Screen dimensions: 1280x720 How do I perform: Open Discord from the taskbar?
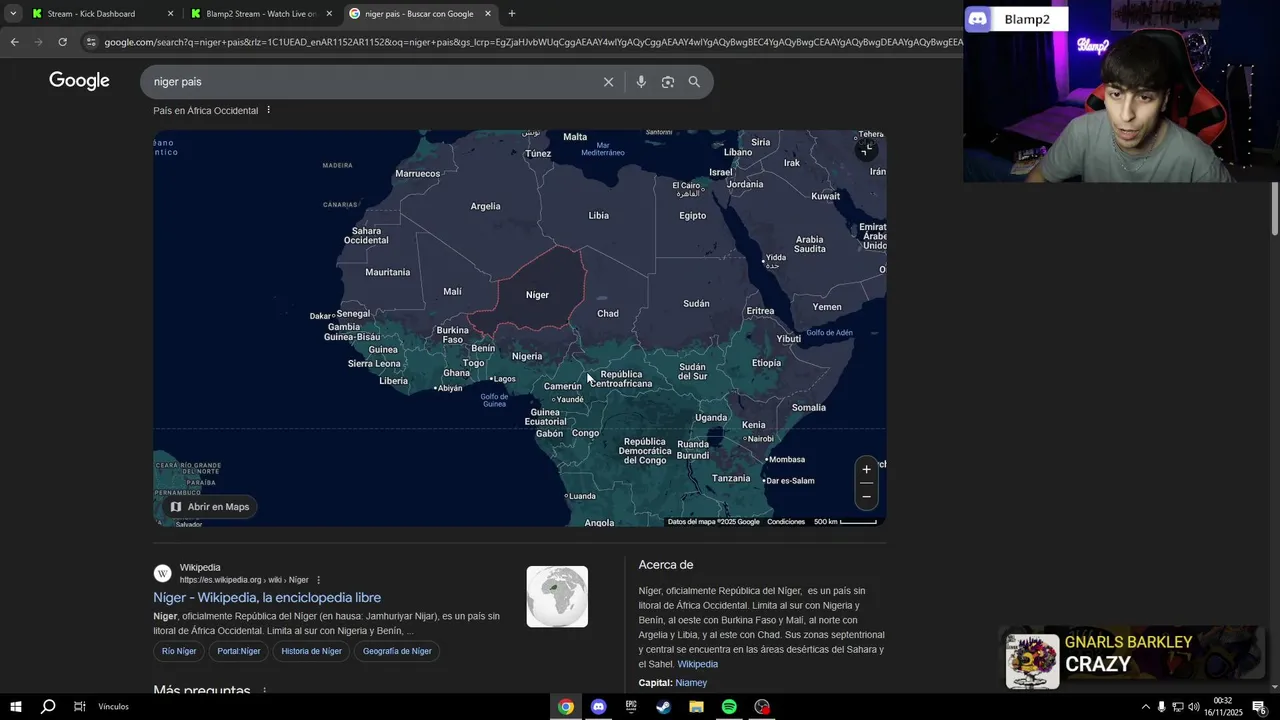click(x=598, y=707)
